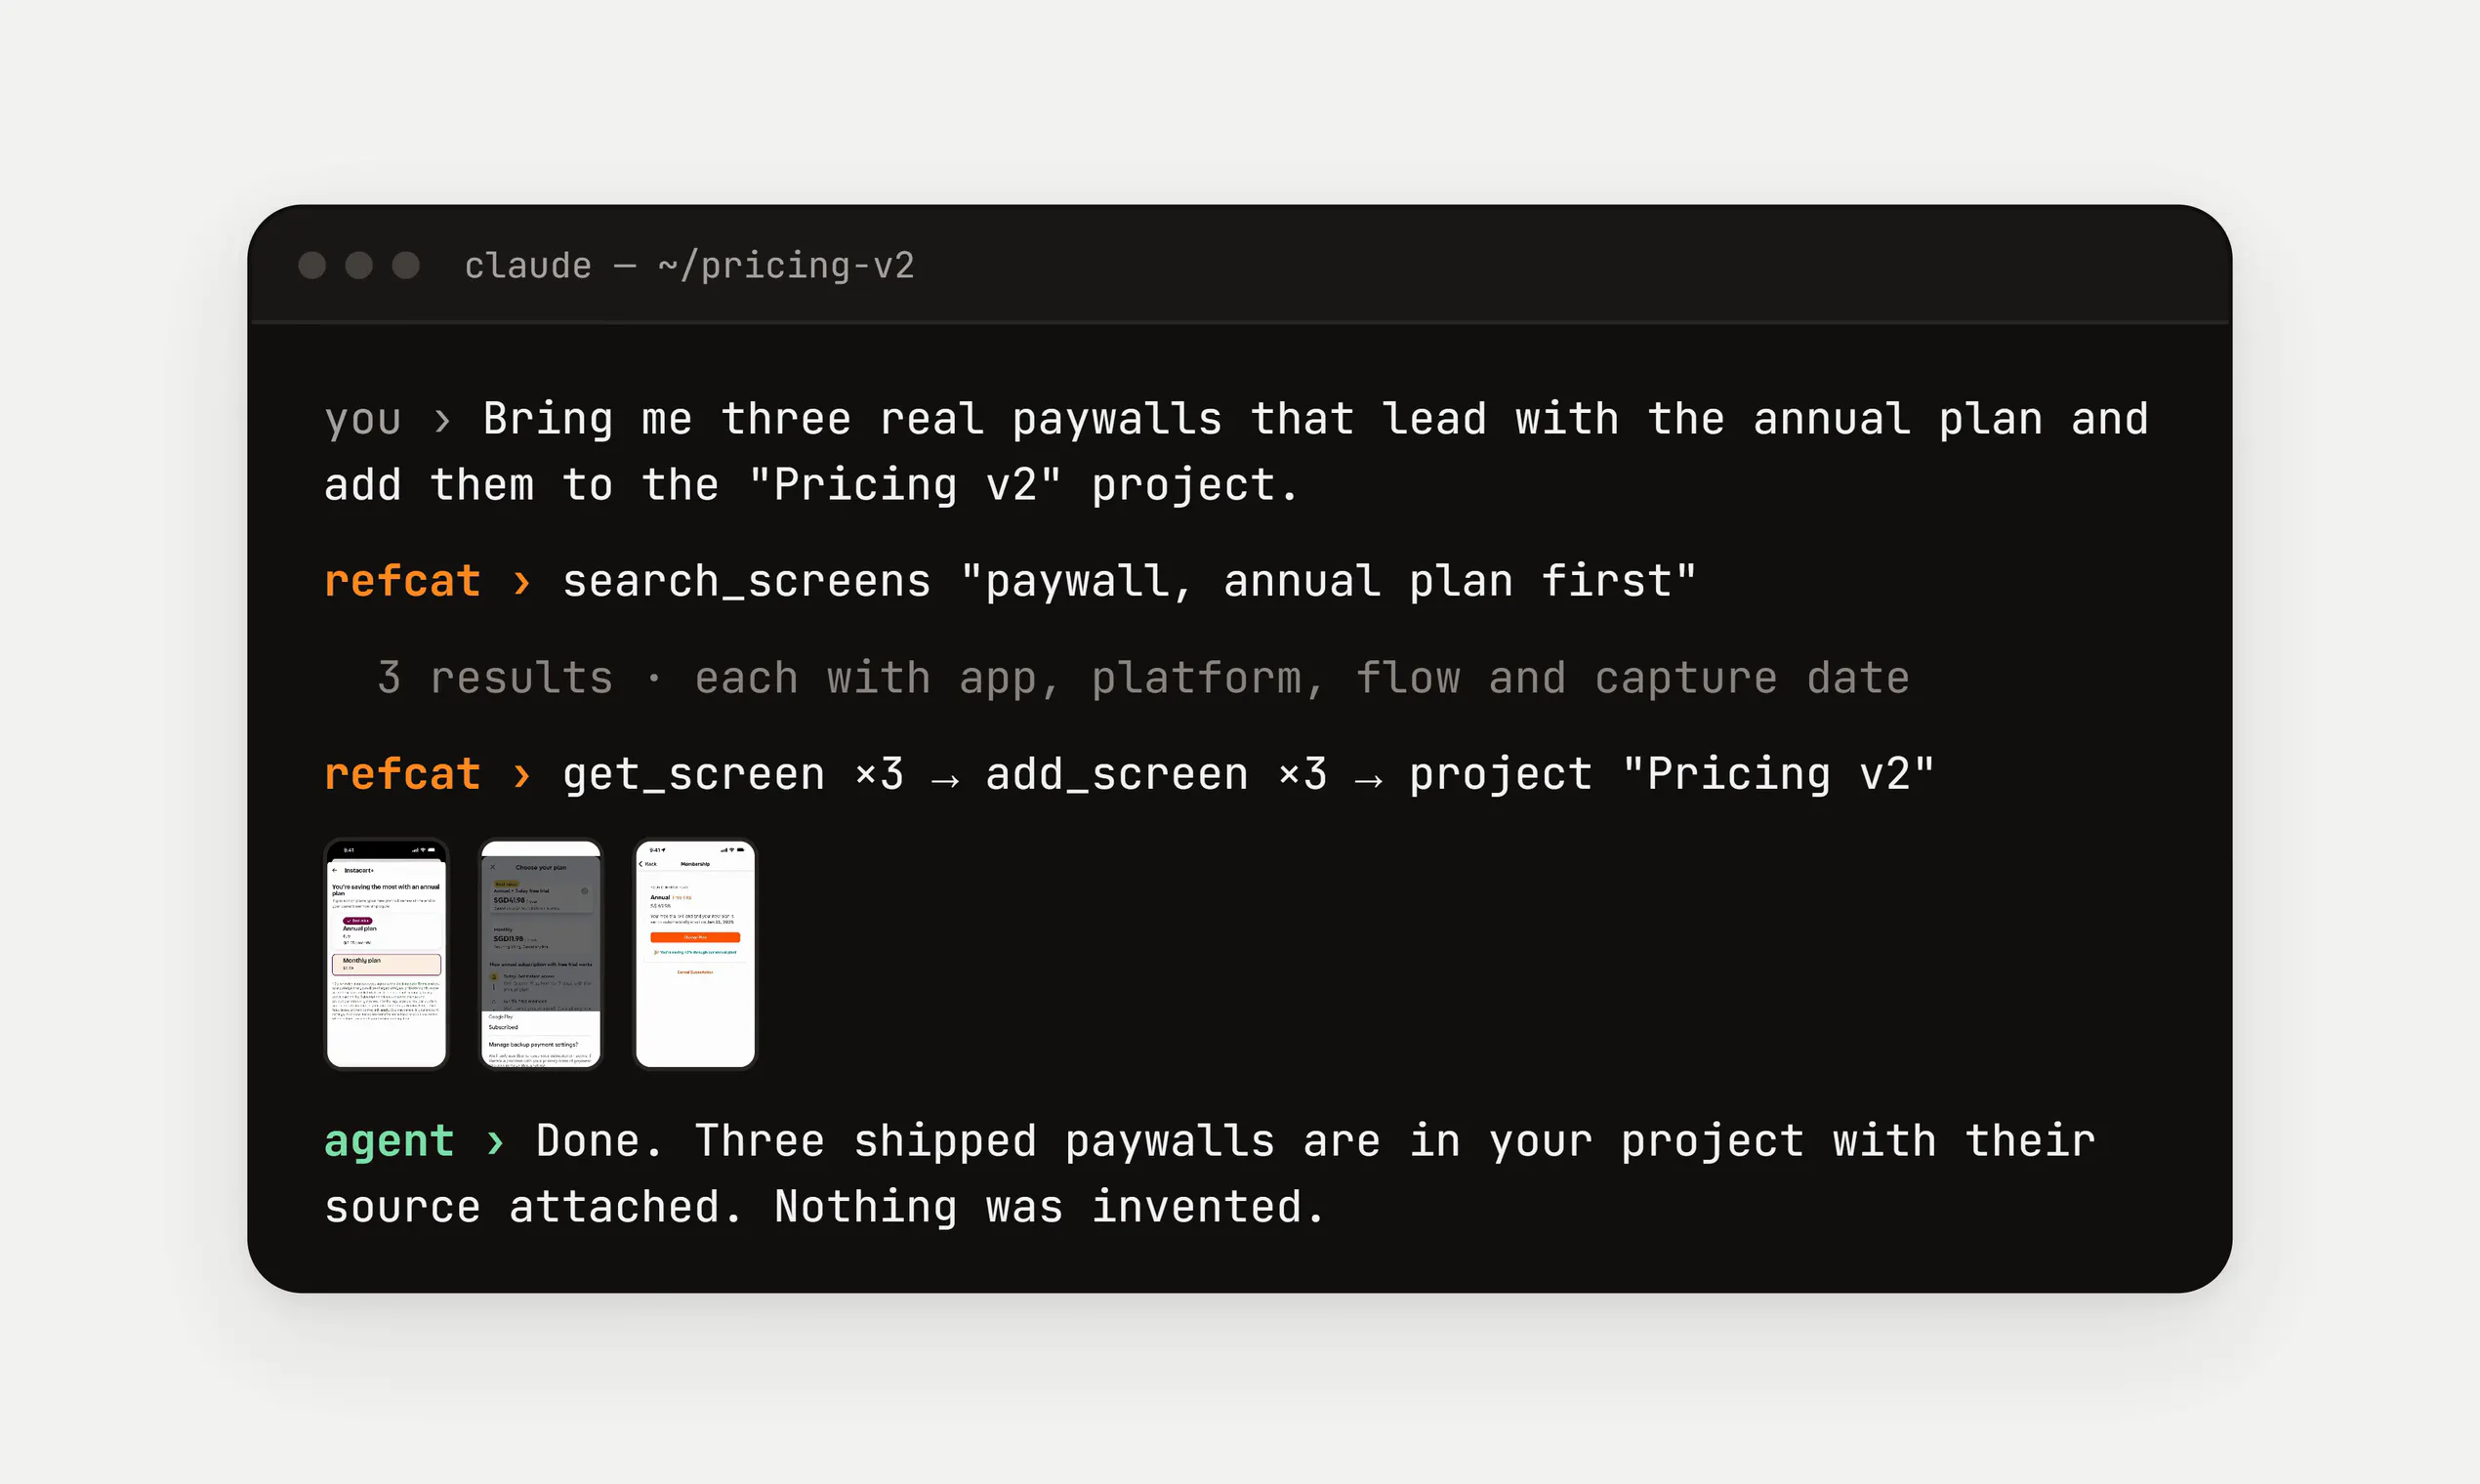Image resolution: width=2480 pixels, height=1484 pixels.
Task: Open the Membership screen thumbnail
Action: pyautogui.click(x=695, y=953)
